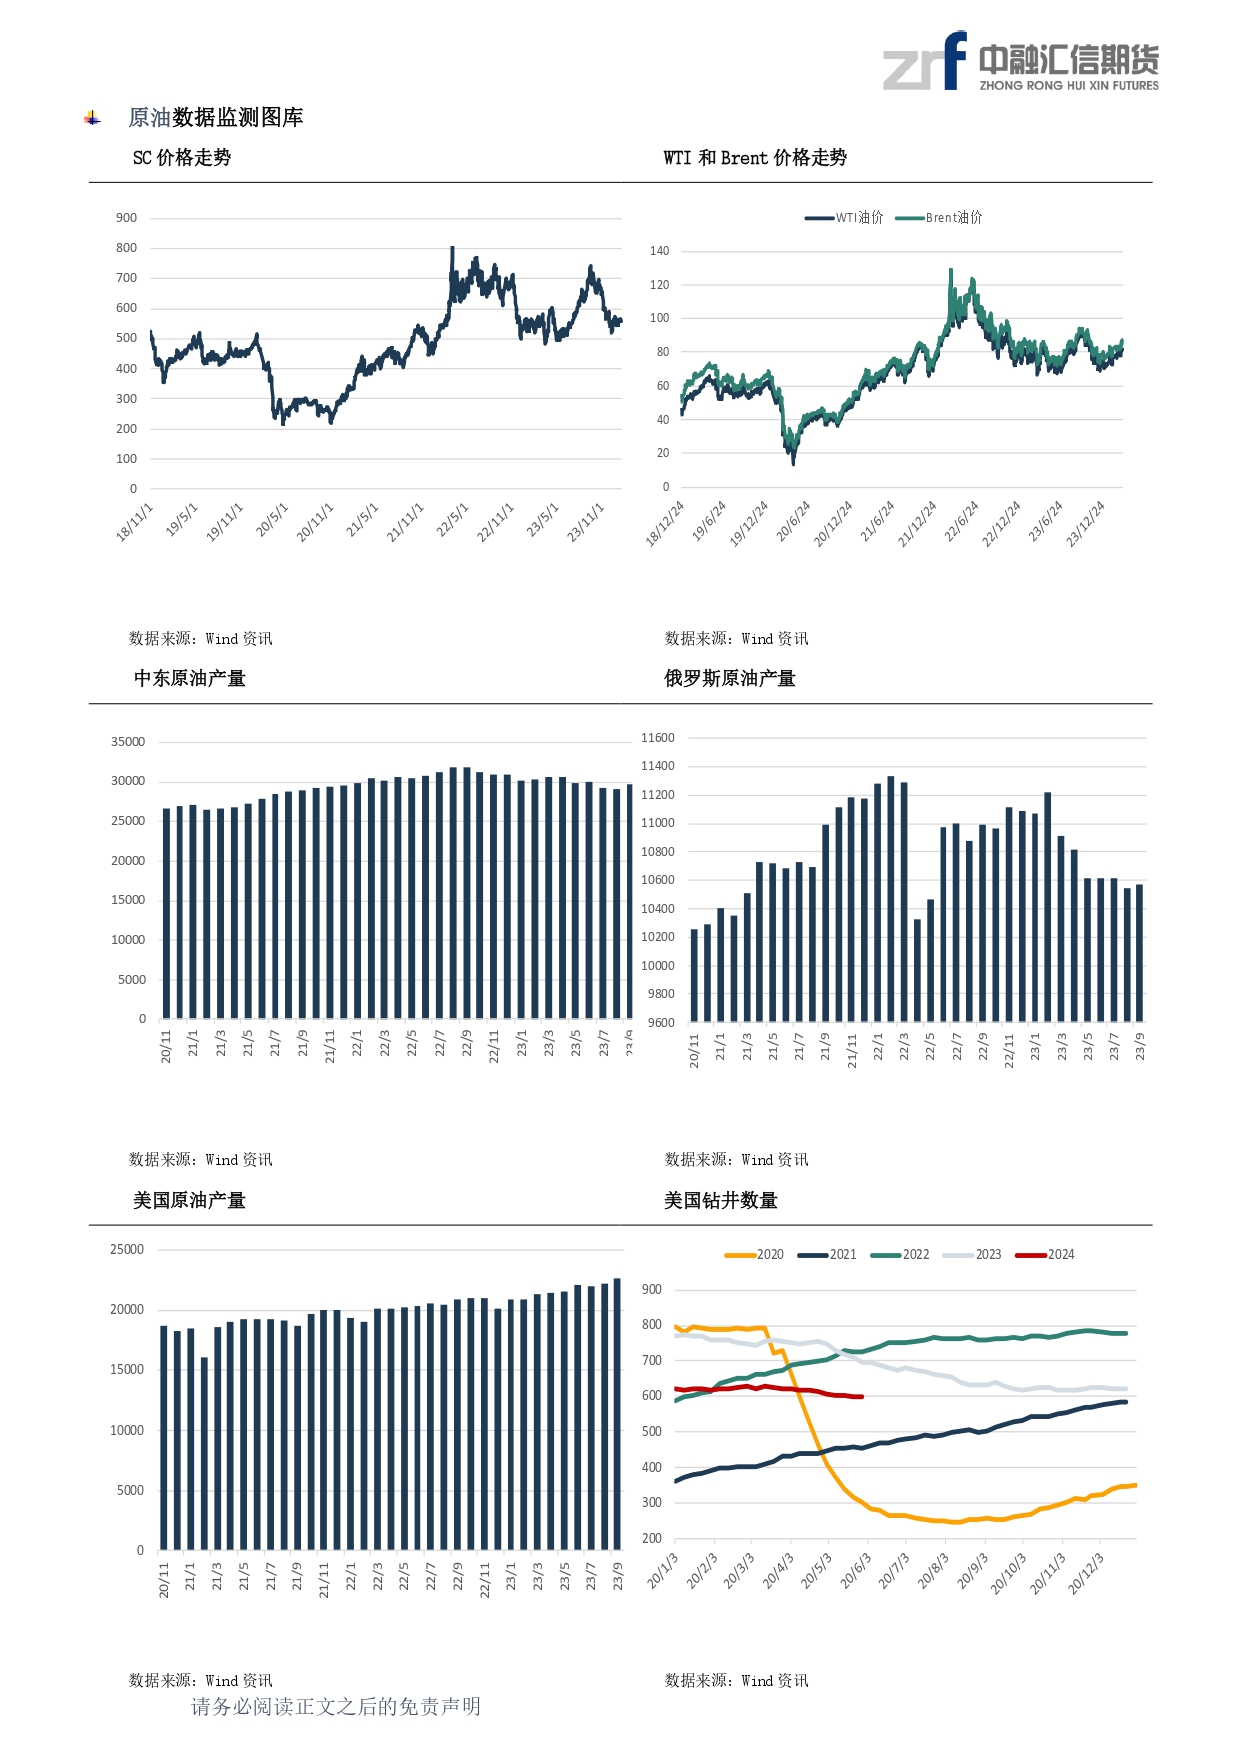Click the bullet icon before 原油数据监测图库
Screen dimensions: 1241x1755
(93, 119)
